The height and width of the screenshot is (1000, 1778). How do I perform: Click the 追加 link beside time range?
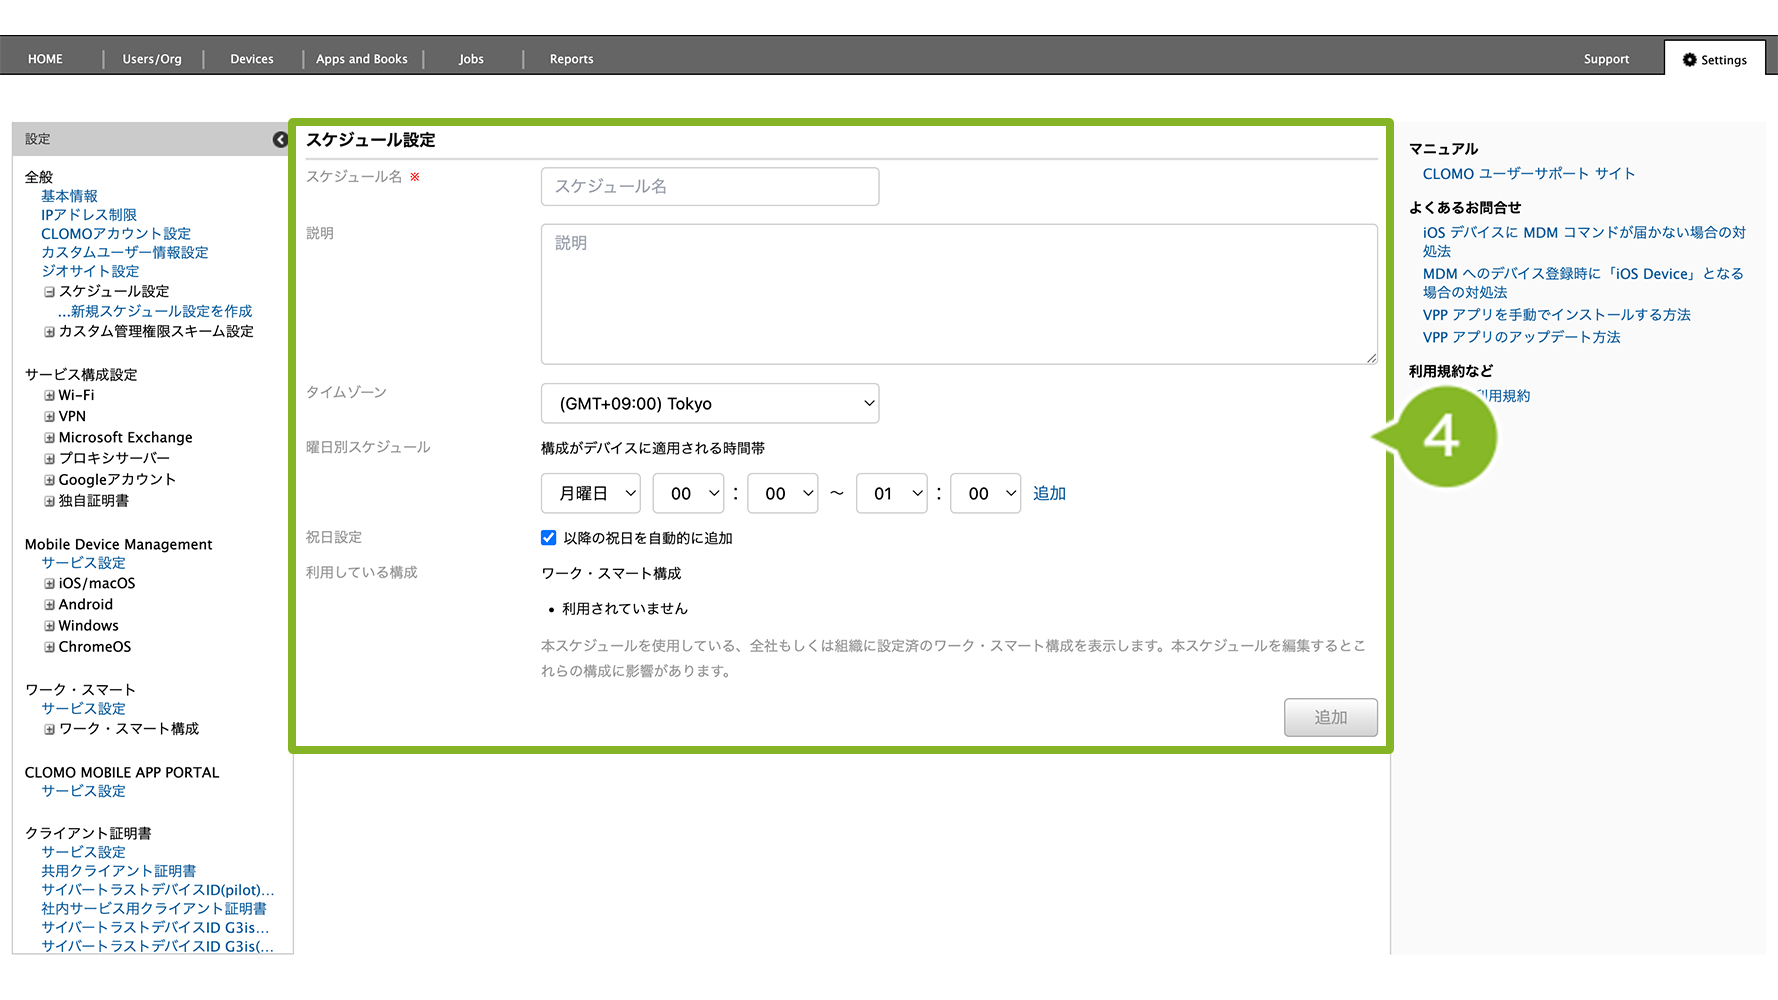coord(1049,494)
